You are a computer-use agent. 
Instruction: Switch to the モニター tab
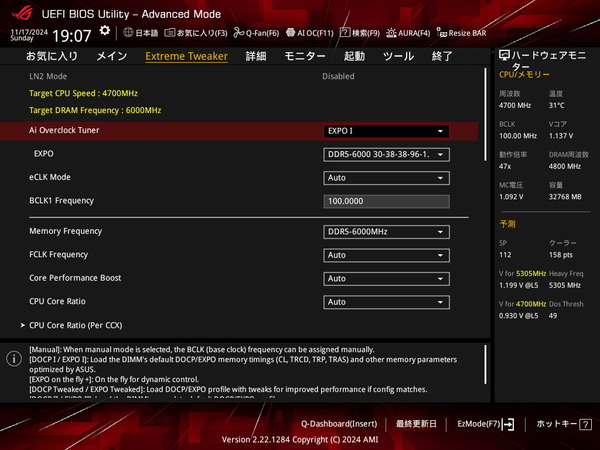click(305, 56)
